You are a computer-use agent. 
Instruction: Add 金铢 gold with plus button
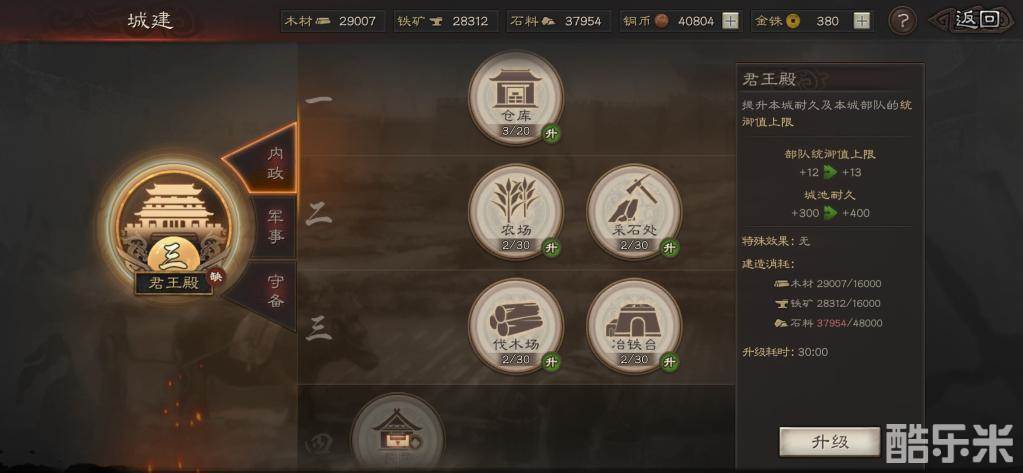tap(862, 22)
